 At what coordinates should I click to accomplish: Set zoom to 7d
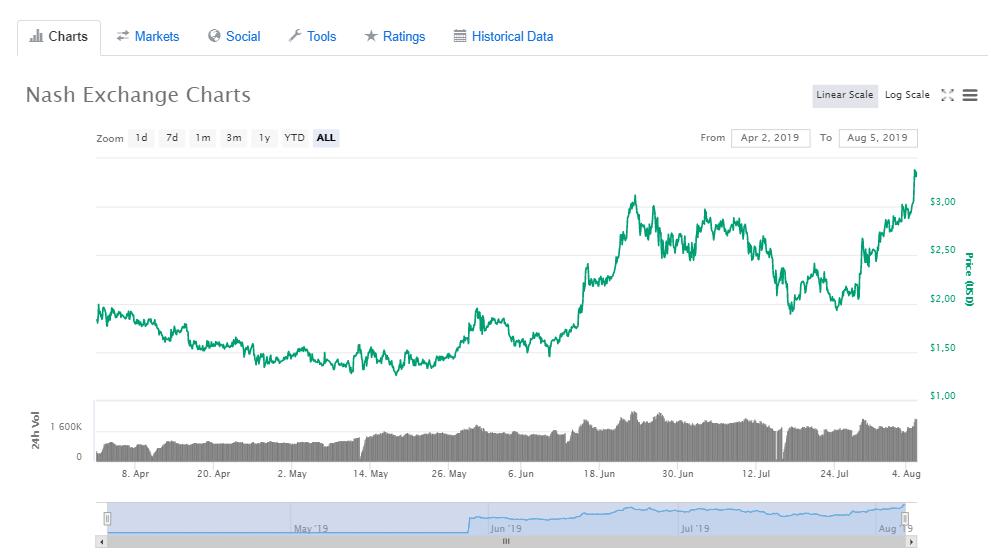point(172,138)
